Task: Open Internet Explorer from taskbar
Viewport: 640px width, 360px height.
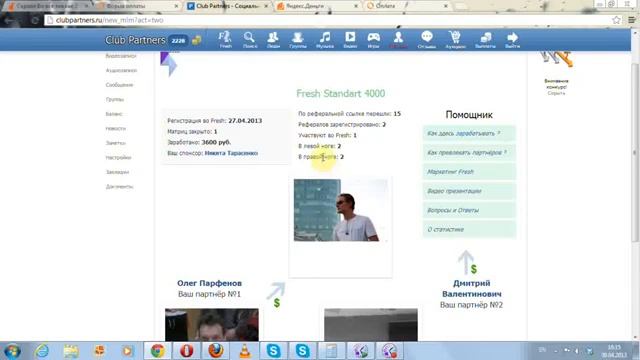Action: click(42, 351)
